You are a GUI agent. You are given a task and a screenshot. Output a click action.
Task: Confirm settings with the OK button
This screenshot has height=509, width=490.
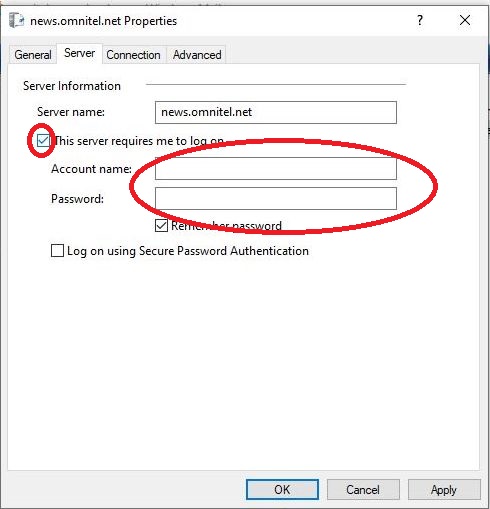[x=282, y=490]
